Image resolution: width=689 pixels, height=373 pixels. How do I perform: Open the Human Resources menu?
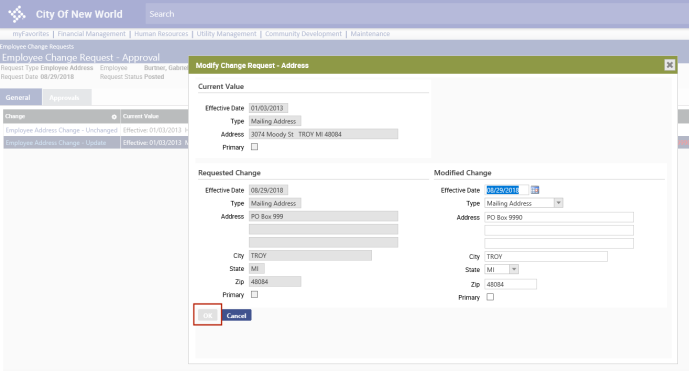point(161,34)
